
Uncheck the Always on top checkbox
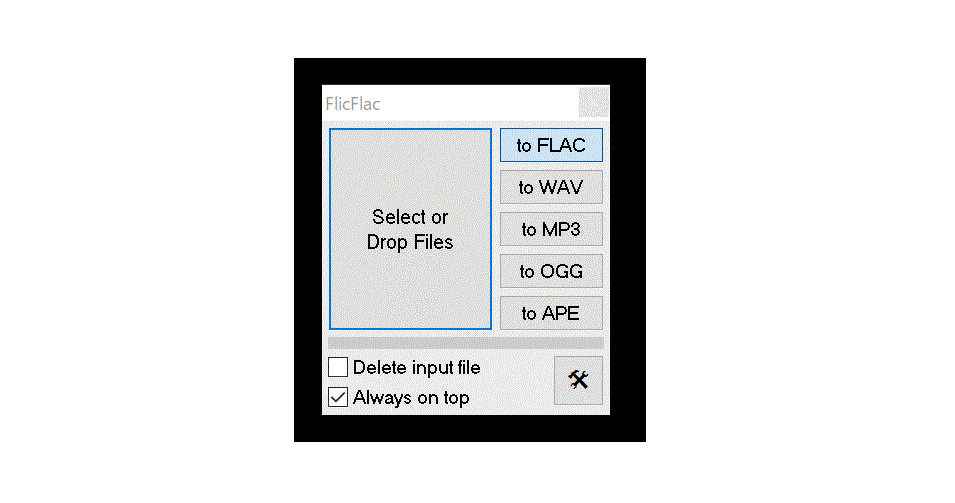(338, 397)
